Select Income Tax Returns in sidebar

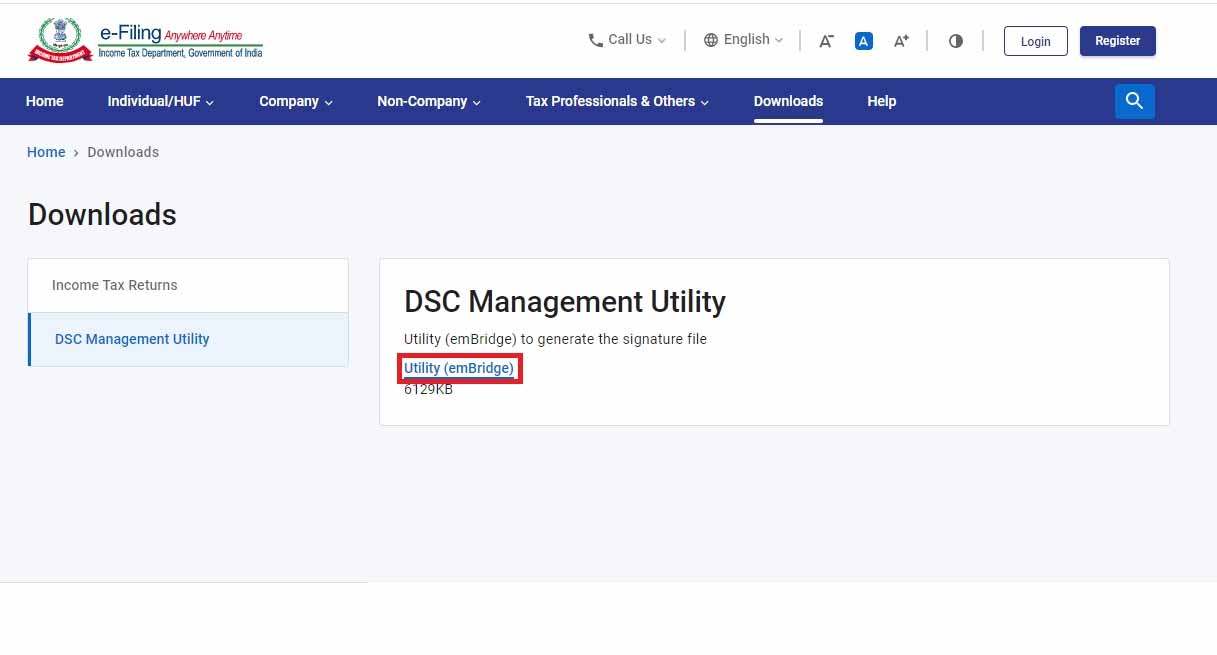click(x=114, y=285)
